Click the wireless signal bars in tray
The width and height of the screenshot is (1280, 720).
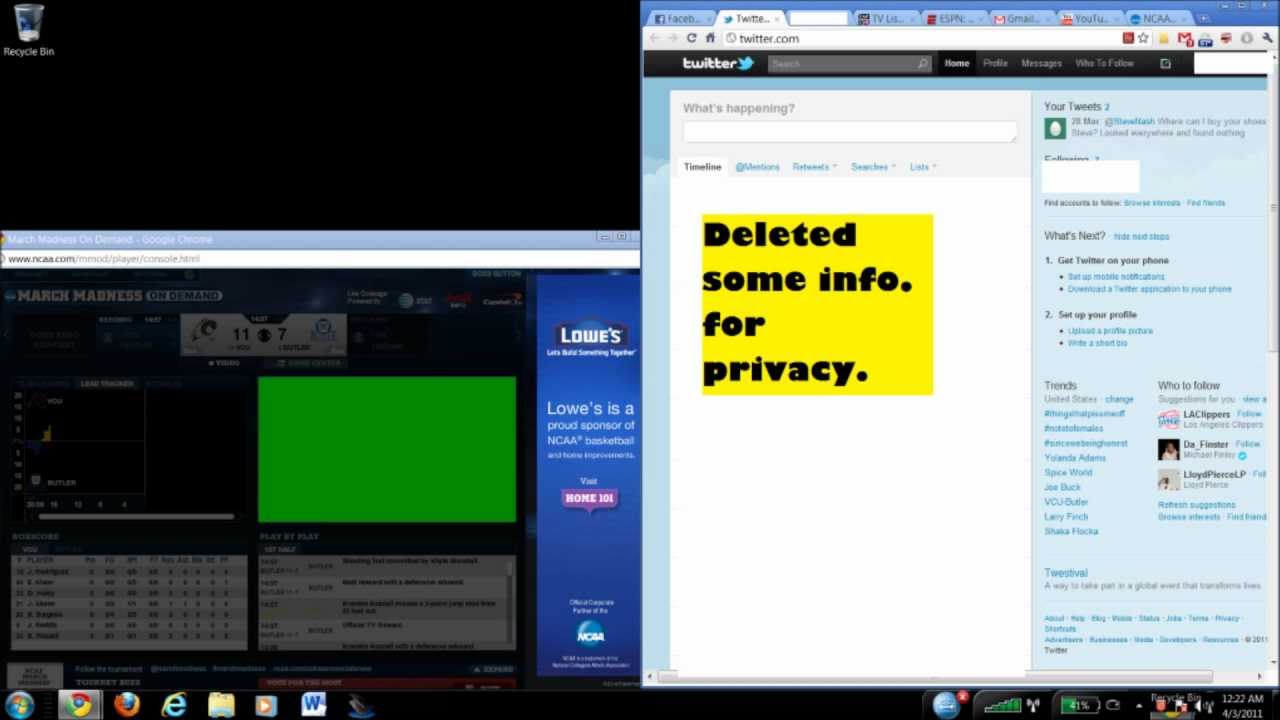pos(1002,705)
